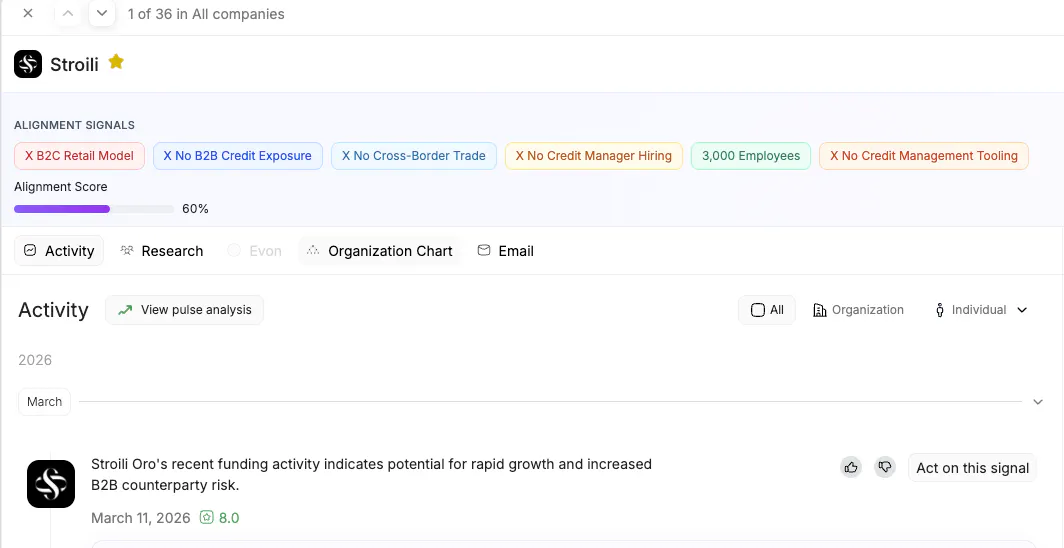
Task: Open the Evon tab
Action: [254, 251]
